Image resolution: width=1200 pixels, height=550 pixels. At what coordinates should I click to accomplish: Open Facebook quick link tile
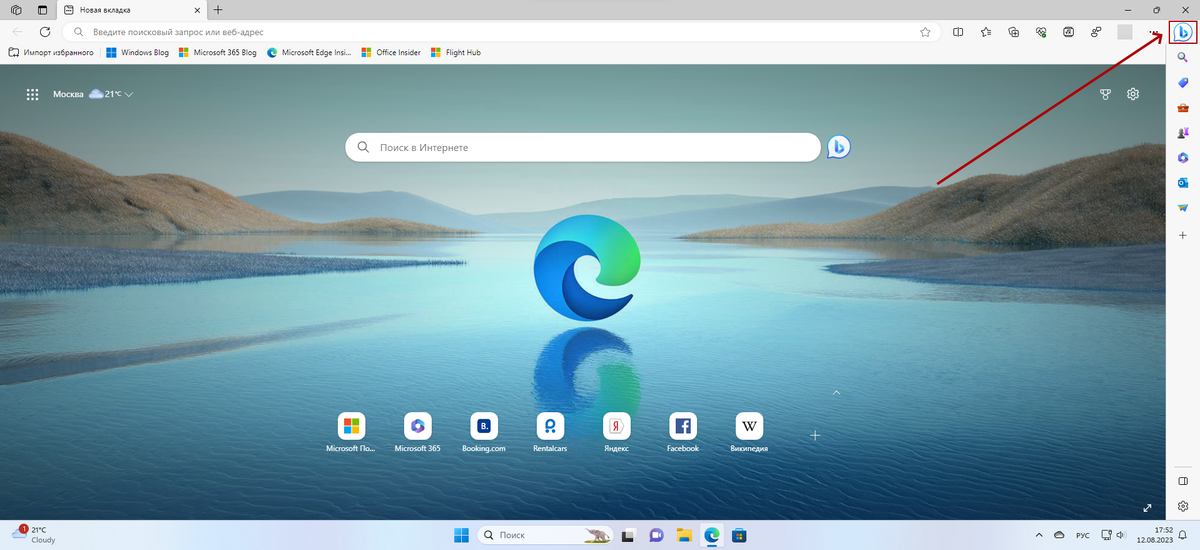point(682,432)
